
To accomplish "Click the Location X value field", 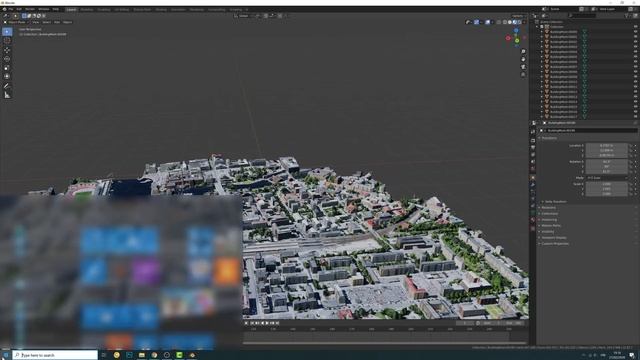I will [607, 145].
